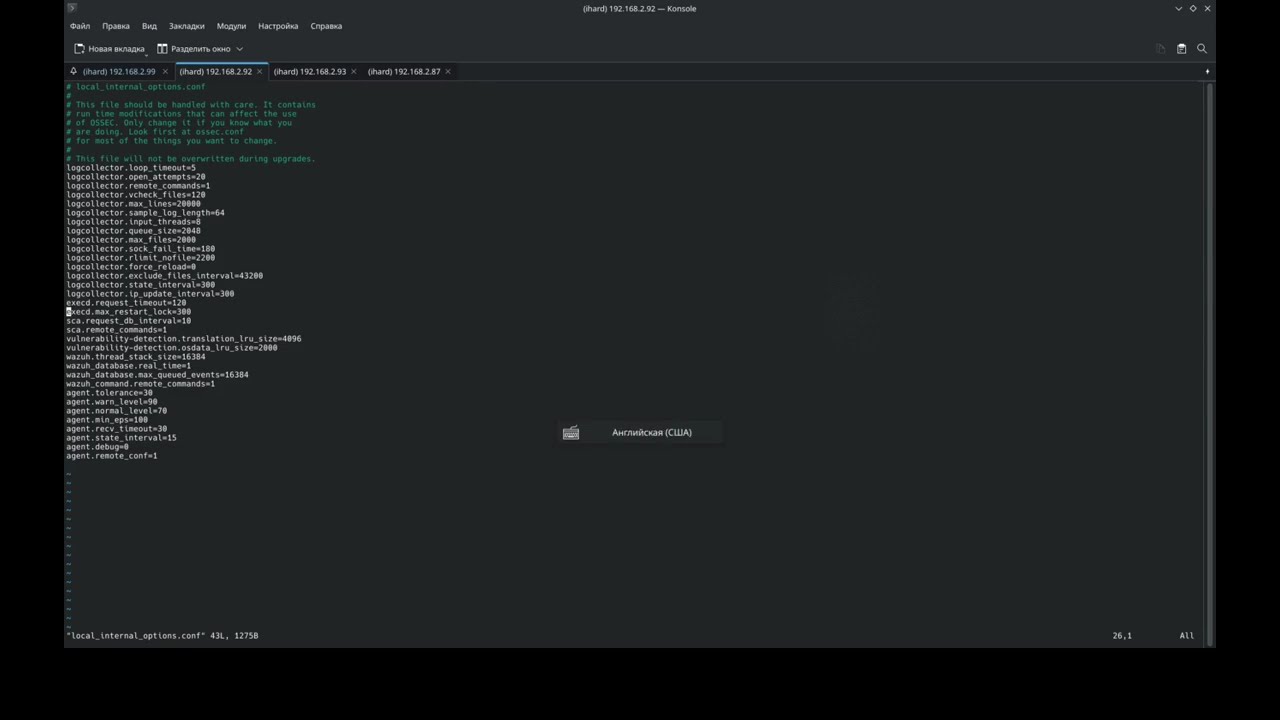Viewport: 1280px width, 720px height.
Task: Open the Файл menu
Action: (x=80, y=26)
